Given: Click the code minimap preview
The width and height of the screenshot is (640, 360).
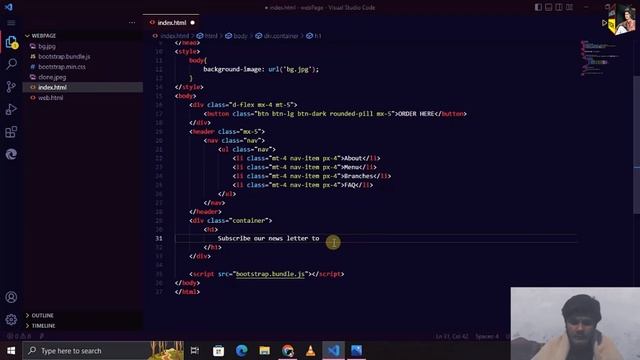Looking at the screenshot, I should click(x=601, y=58).
